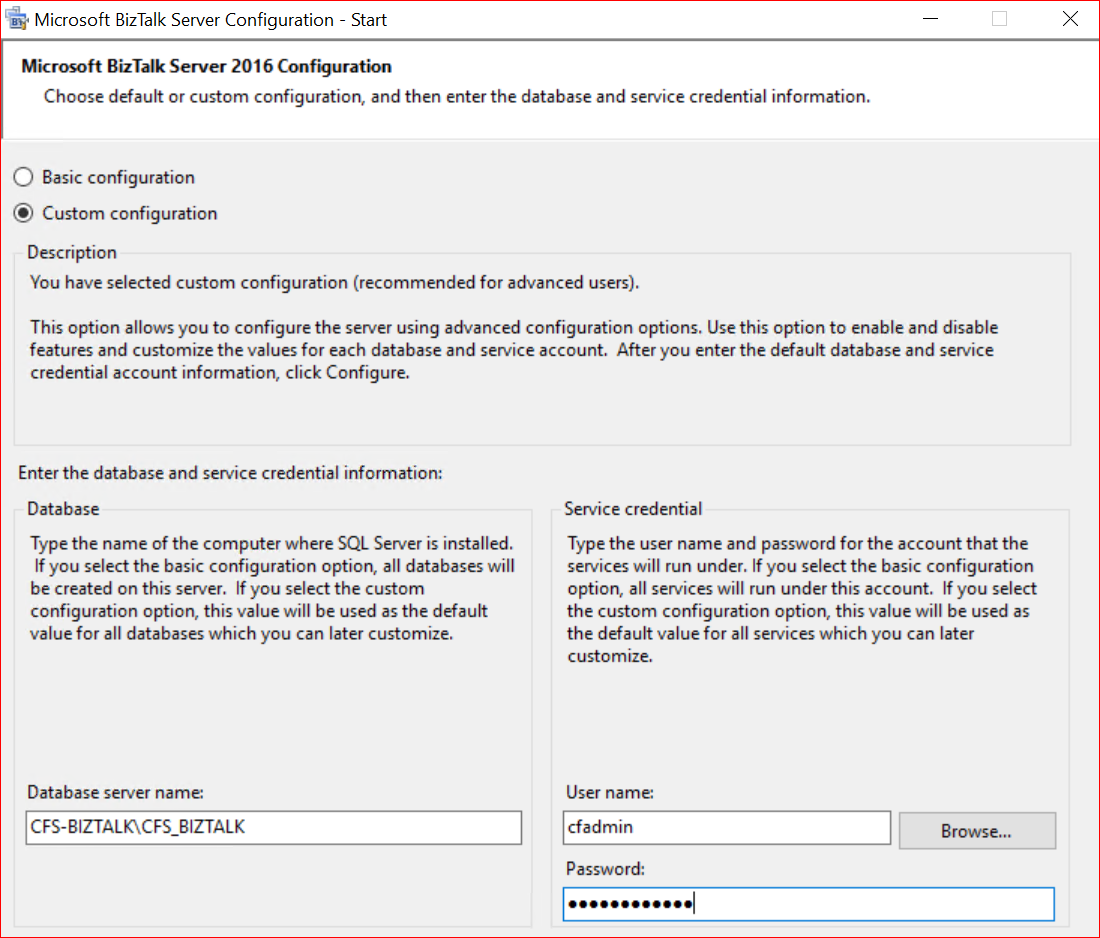This screenshot has width=1100, height=938.
Task: Click the Description group box title
Action: click(x=72, y=252)
